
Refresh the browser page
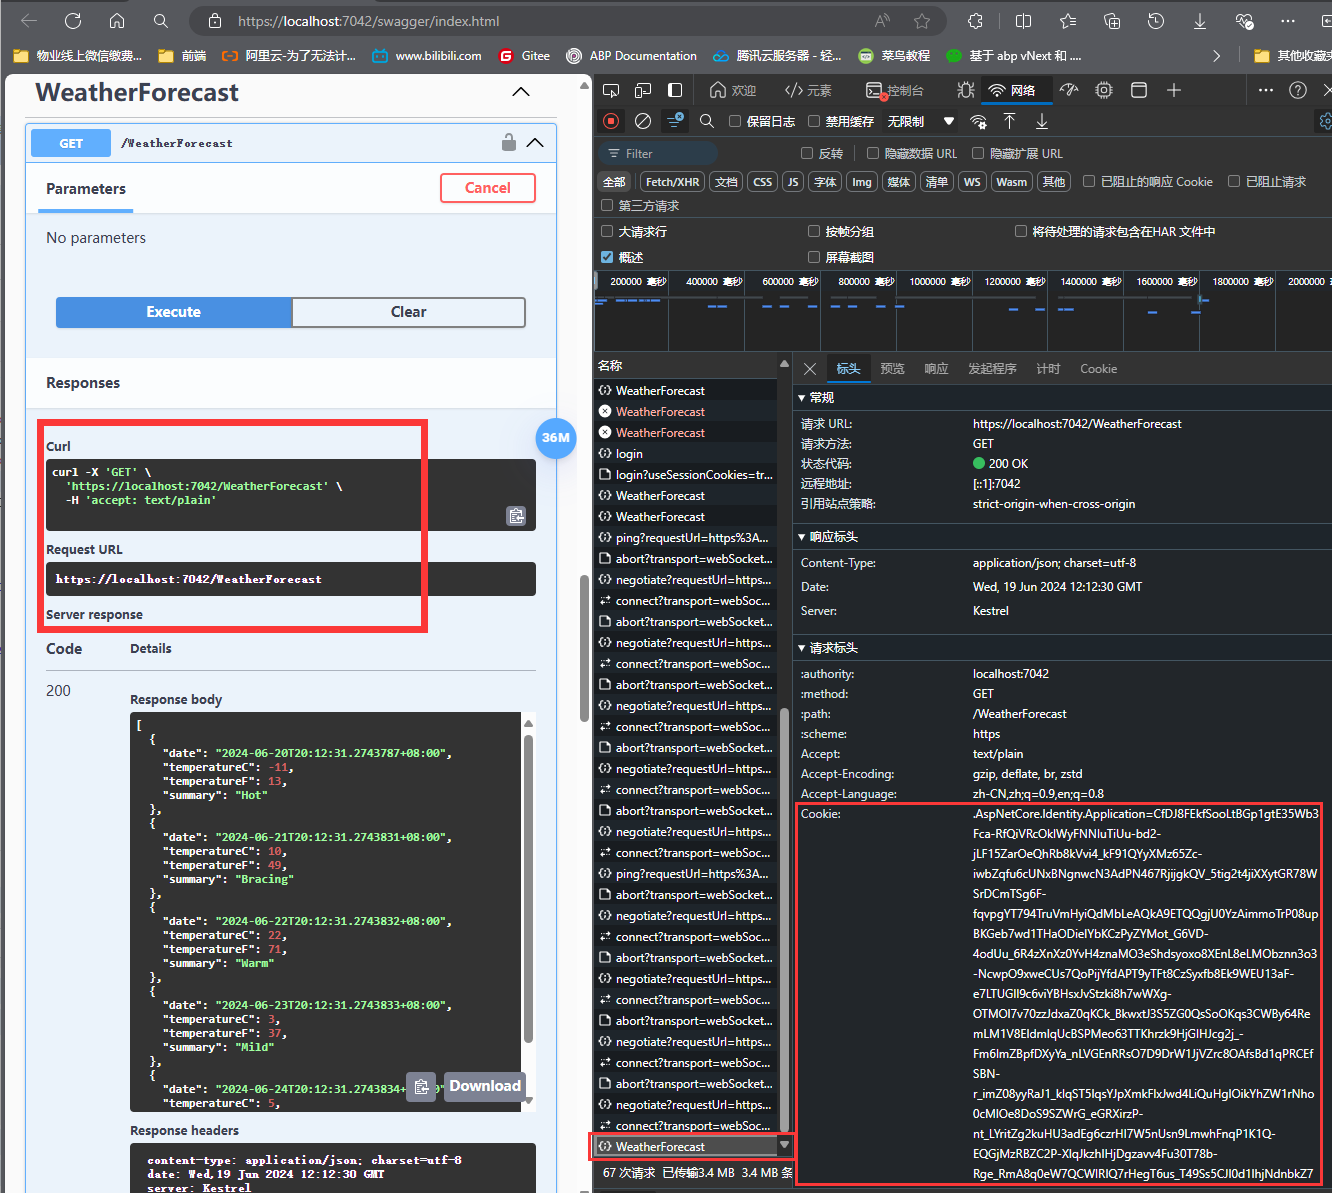tap(73, 21)
